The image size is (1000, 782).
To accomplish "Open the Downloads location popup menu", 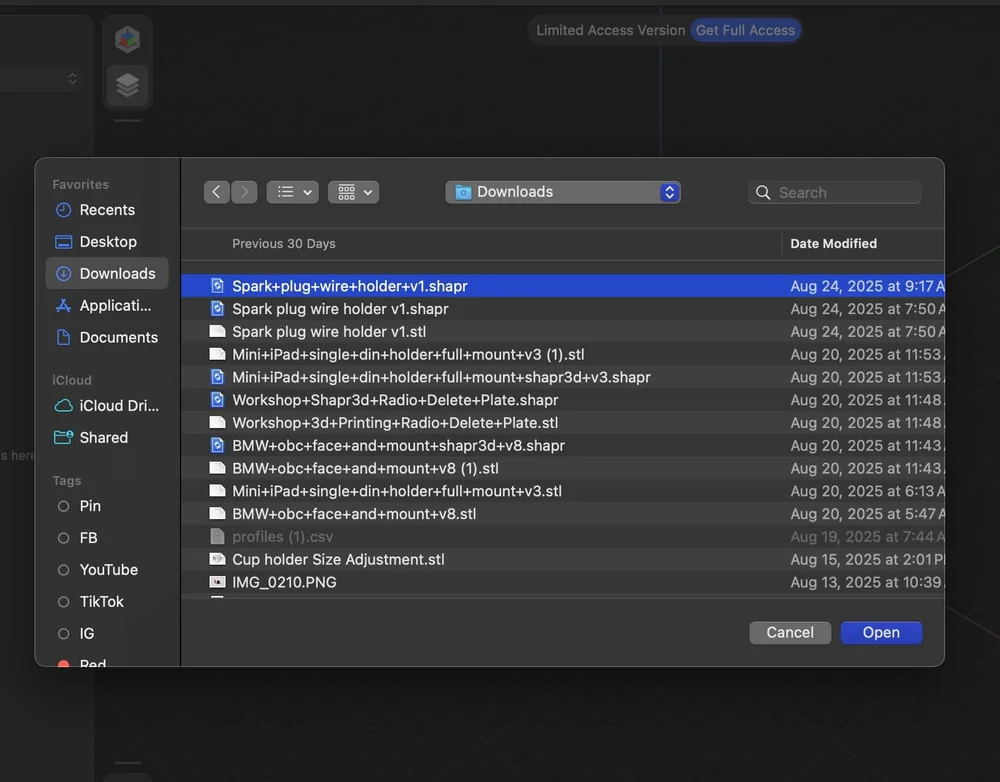I will pos(563,192).
